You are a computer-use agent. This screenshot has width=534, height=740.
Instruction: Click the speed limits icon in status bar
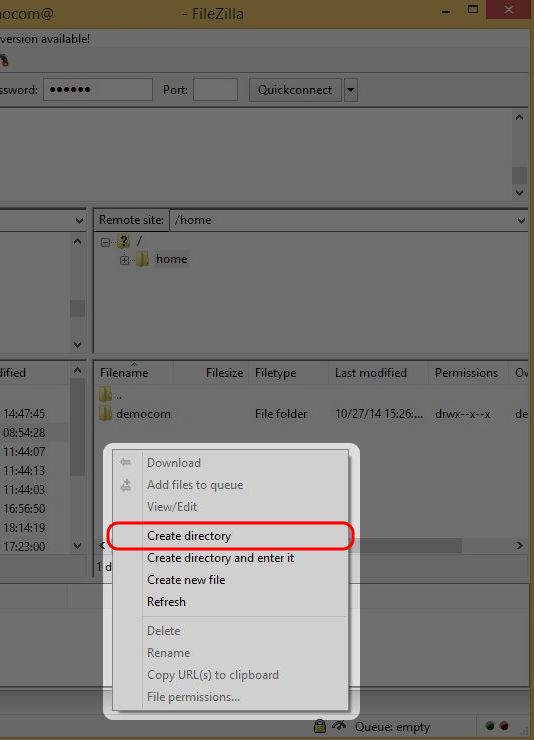tap(339, 726)
